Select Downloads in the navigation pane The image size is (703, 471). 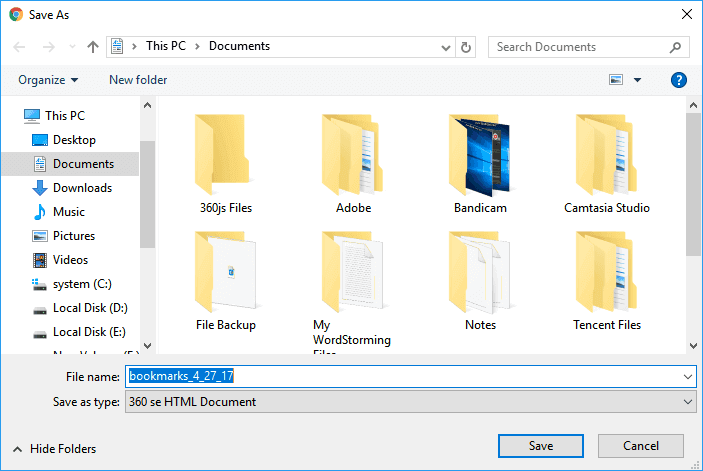click(82, 188)
